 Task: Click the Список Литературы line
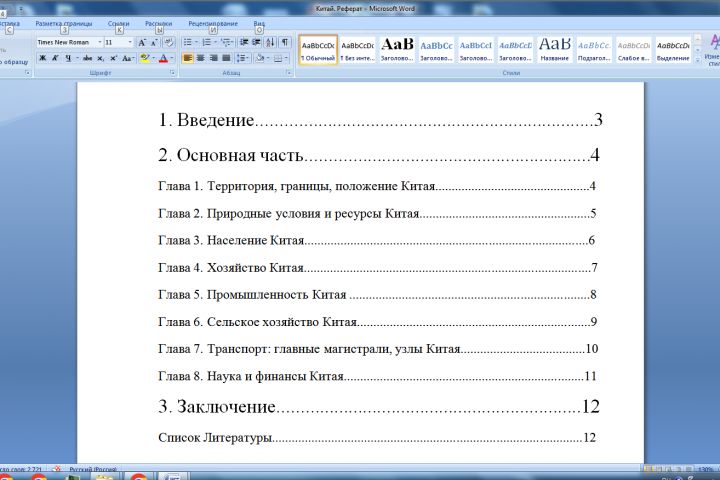[x=377, y=437]
